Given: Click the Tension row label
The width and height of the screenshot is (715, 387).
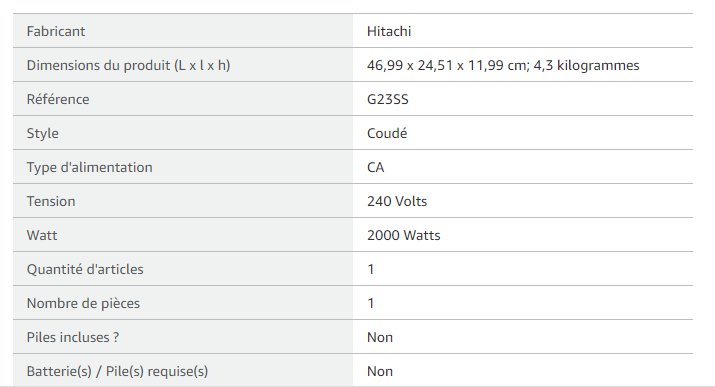Looking at the screenshot, I should (51, 201).
